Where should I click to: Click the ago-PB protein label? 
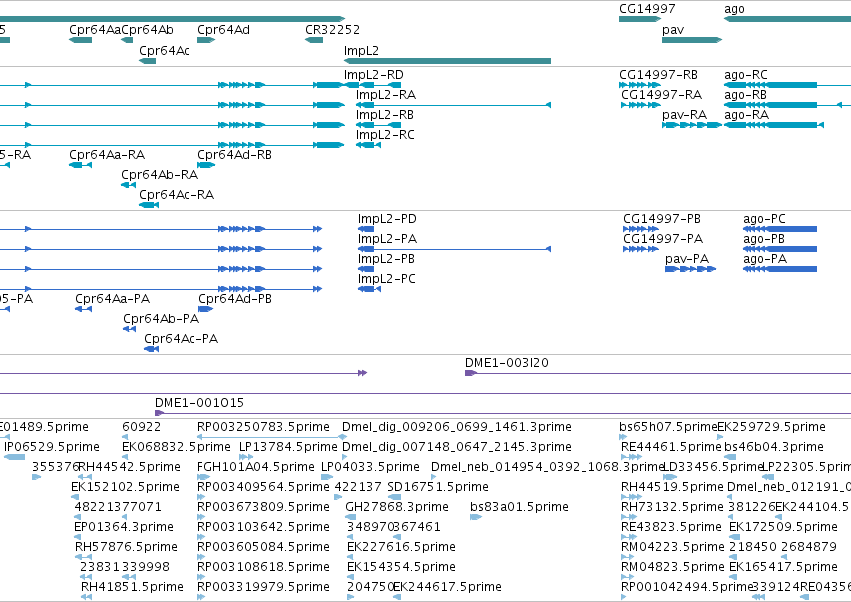764,239
